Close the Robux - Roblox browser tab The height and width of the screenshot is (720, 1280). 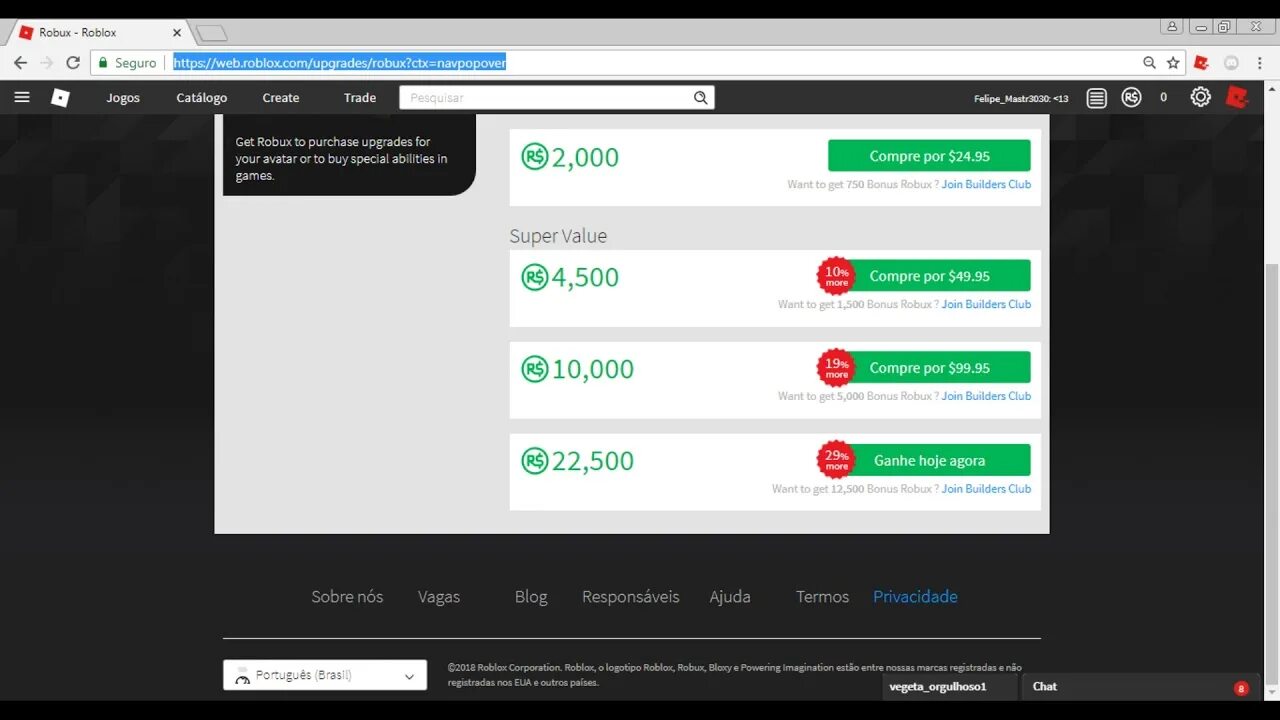coord(177,32)
